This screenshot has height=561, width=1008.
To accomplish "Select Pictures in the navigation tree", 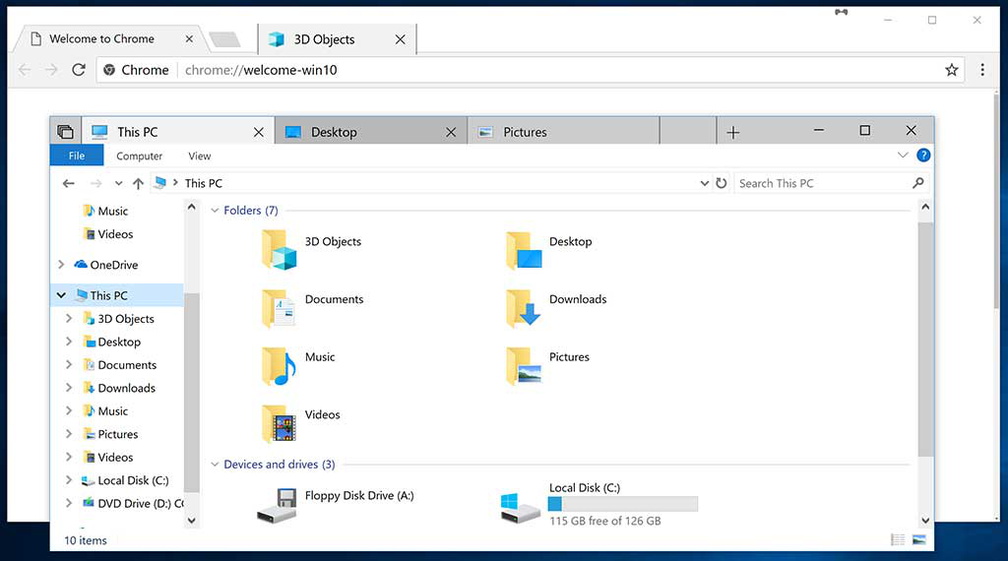I will click(117, 434).
